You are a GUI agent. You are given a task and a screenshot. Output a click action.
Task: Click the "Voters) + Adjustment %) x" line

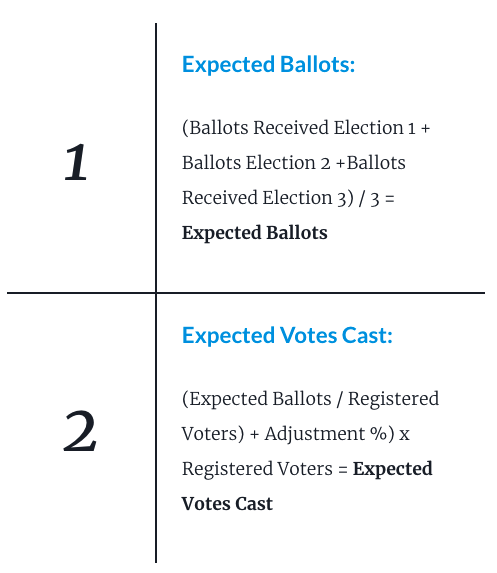coord(296,434)
